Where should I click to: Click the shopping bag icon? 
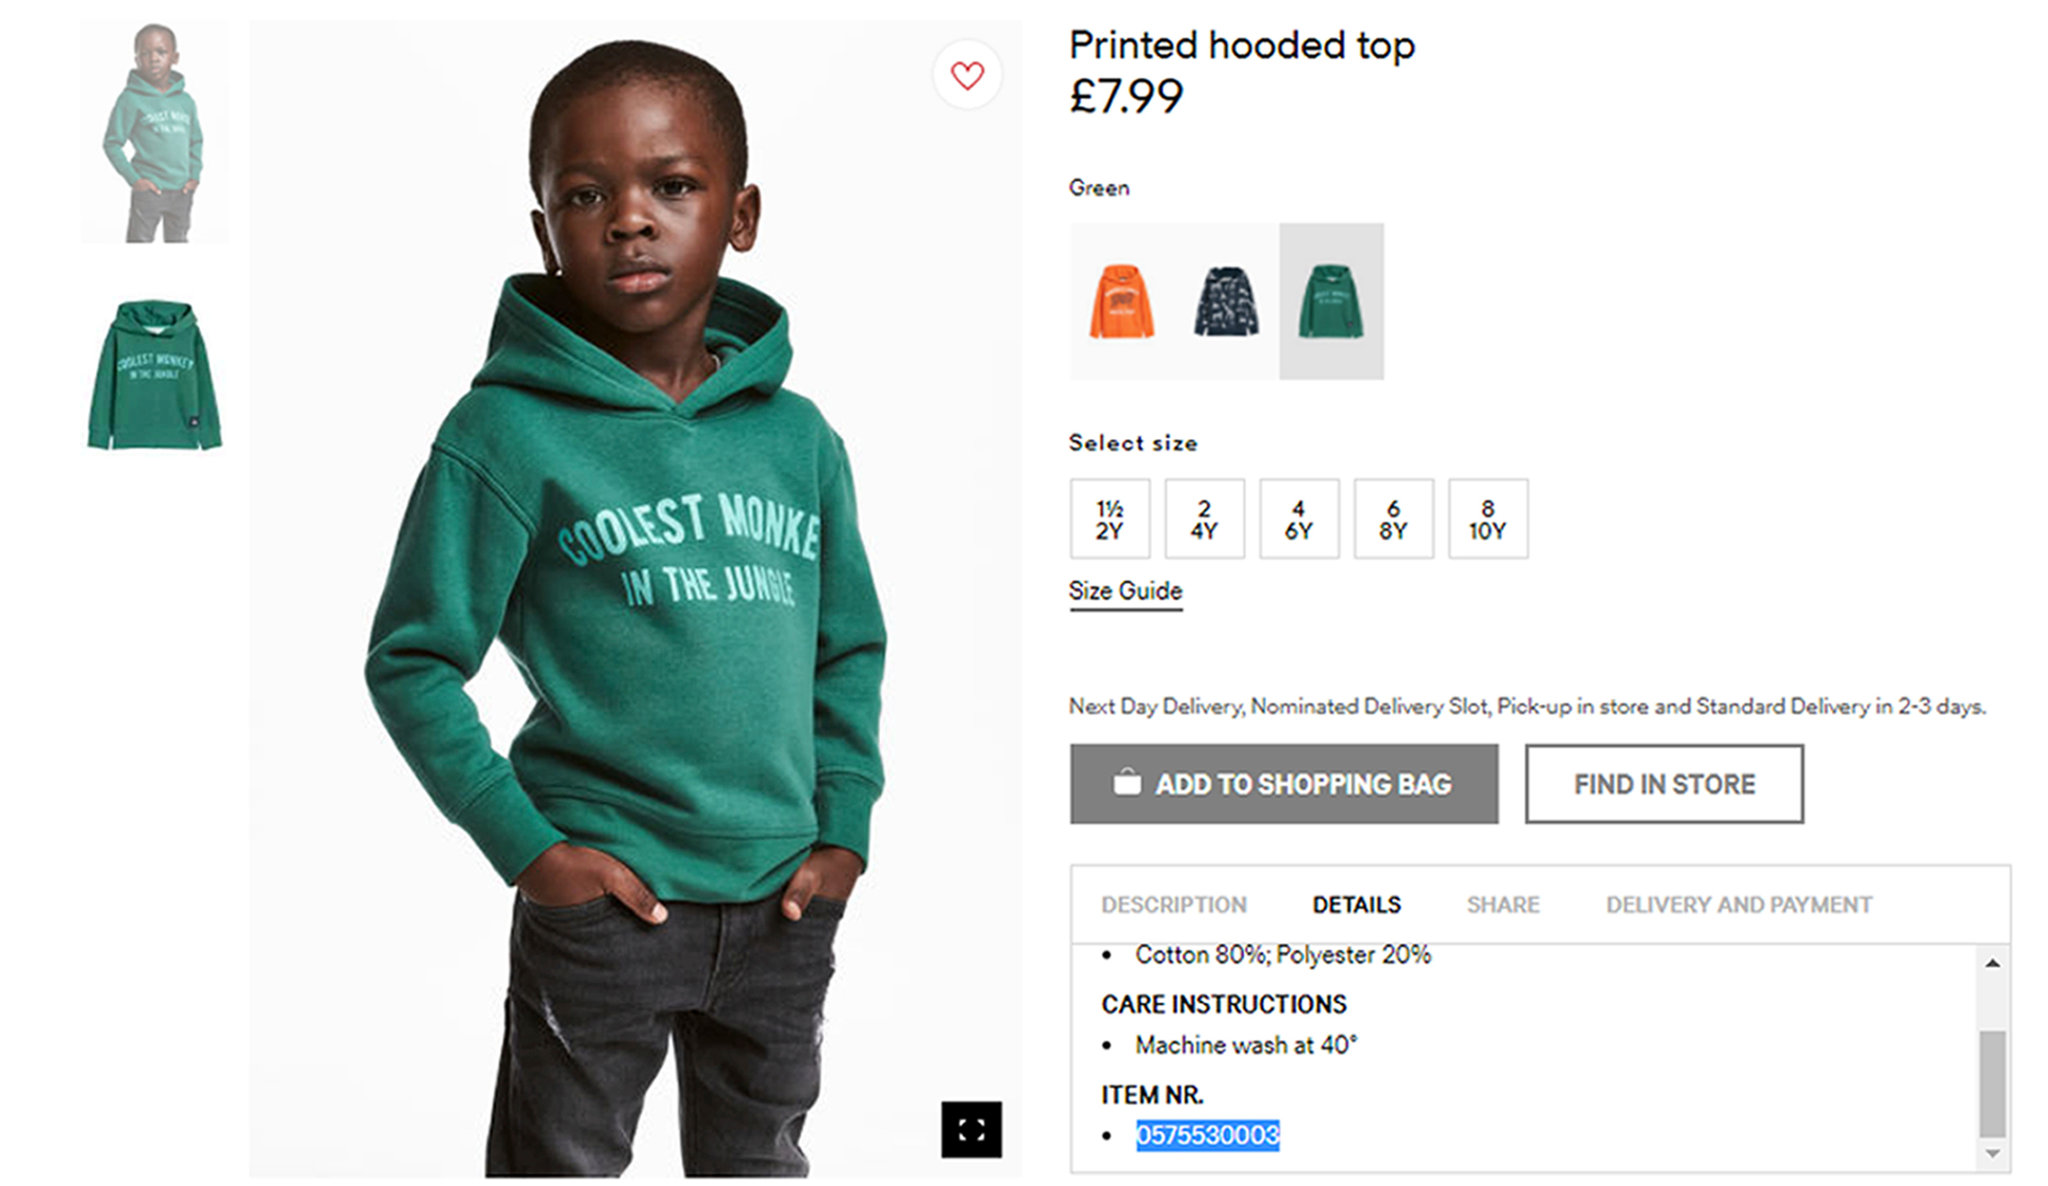pyautogui.click(x=1127, y=783)
